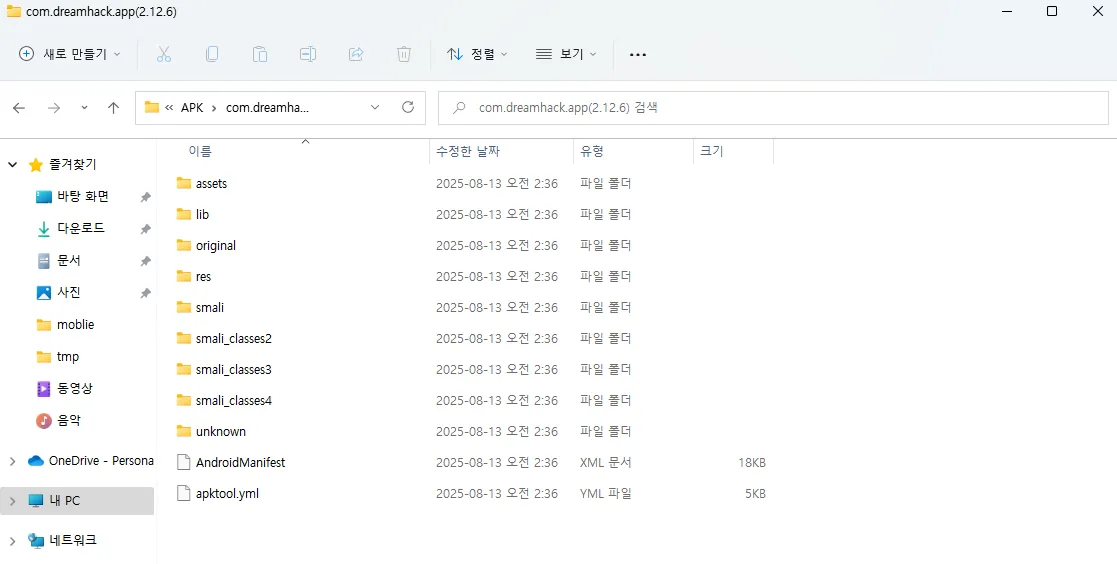Open 동영상 in the sidebar
Screen dimensions: 1117x564
point(75,389)
